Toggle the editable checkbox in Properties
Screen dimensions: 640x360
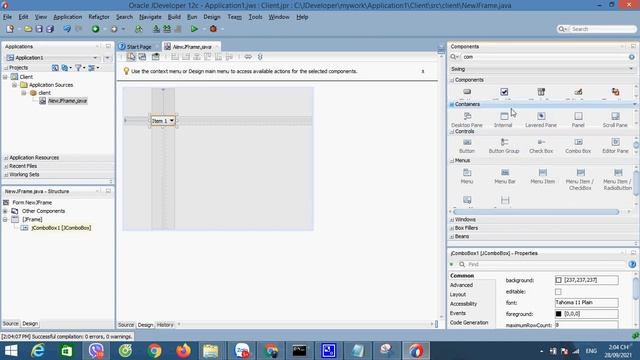click(558, 292)
